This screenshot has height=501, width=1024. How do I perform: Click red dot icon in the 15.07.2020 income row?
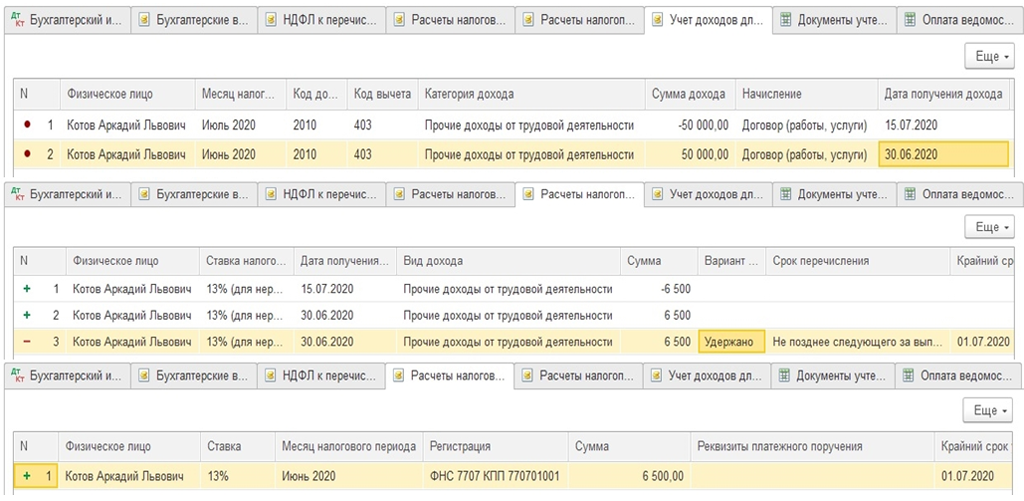click(x=28, y=125)
